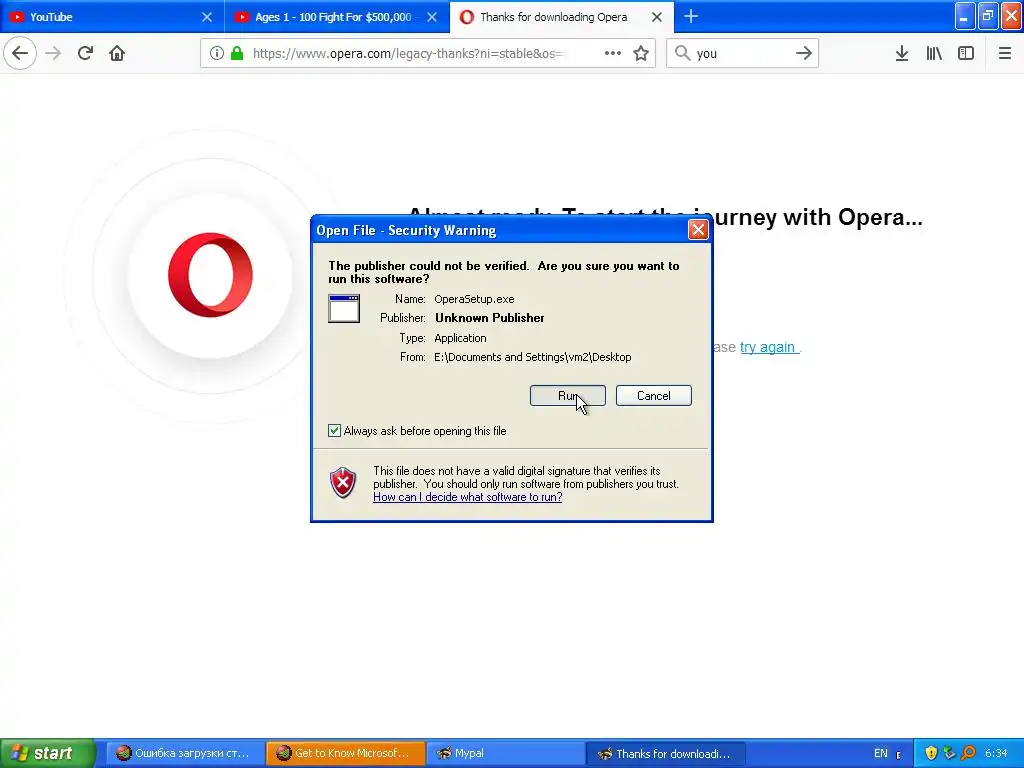Click the try again download link
The height and width of the screenshot is (768, 1024).
768,347
